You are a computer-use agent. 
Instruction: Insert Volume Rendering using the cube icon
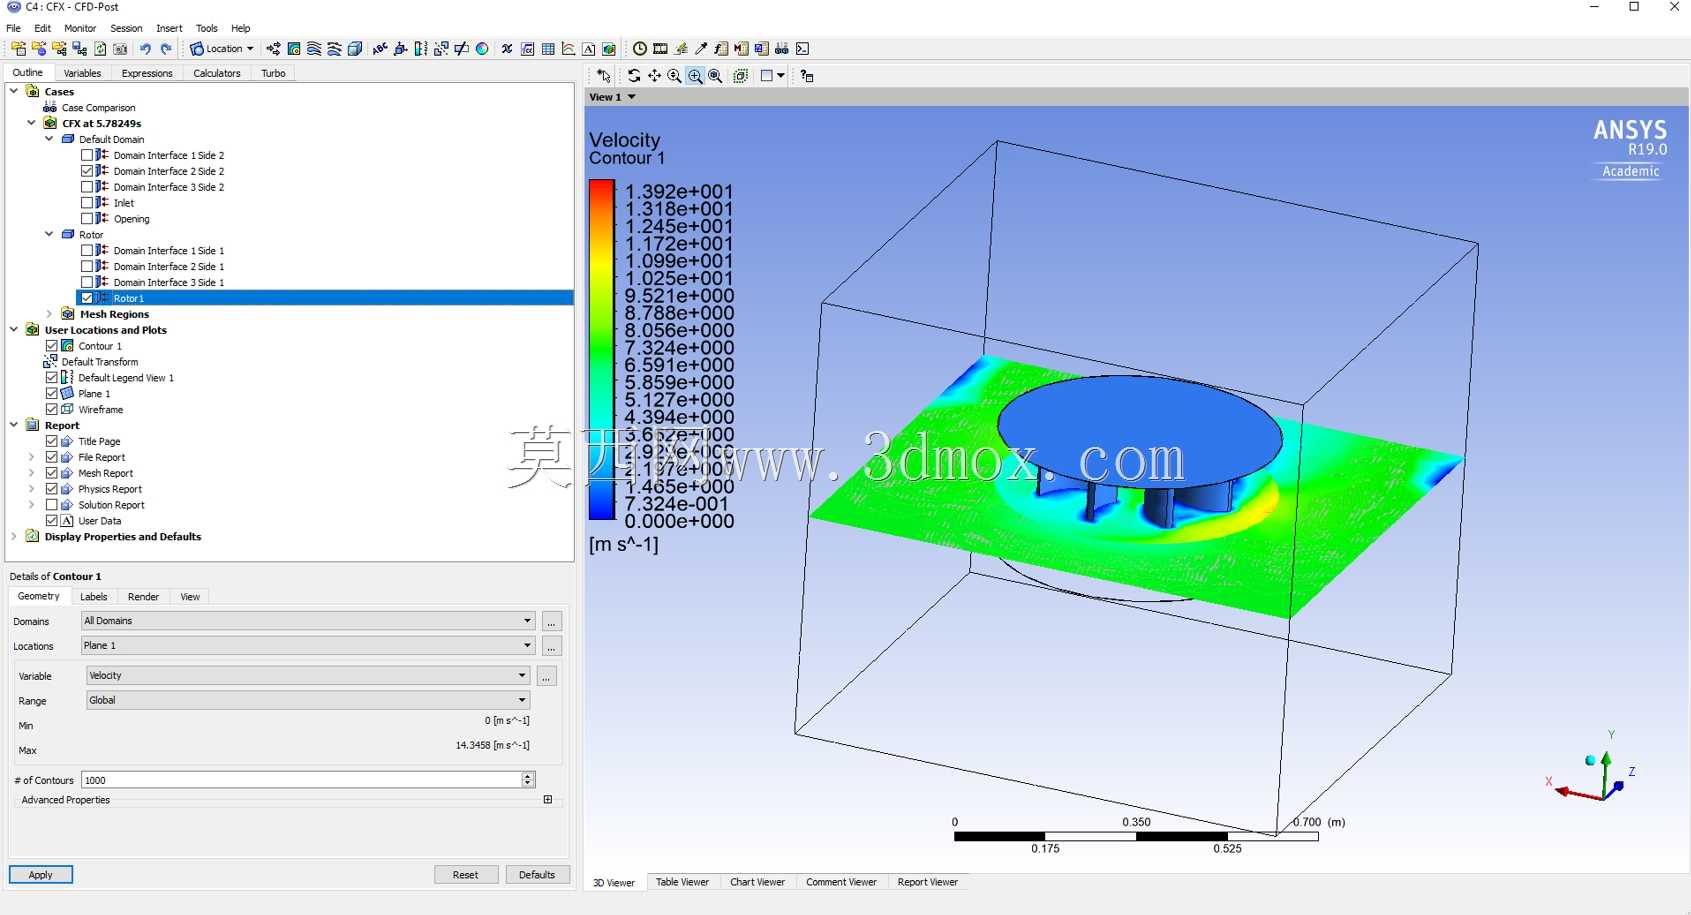tap(355, 48)
